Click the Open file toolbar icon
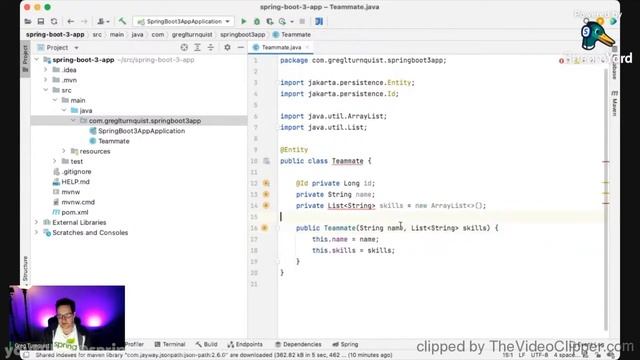The height and width of the screenshot is (360, 640). pos(28,21)
